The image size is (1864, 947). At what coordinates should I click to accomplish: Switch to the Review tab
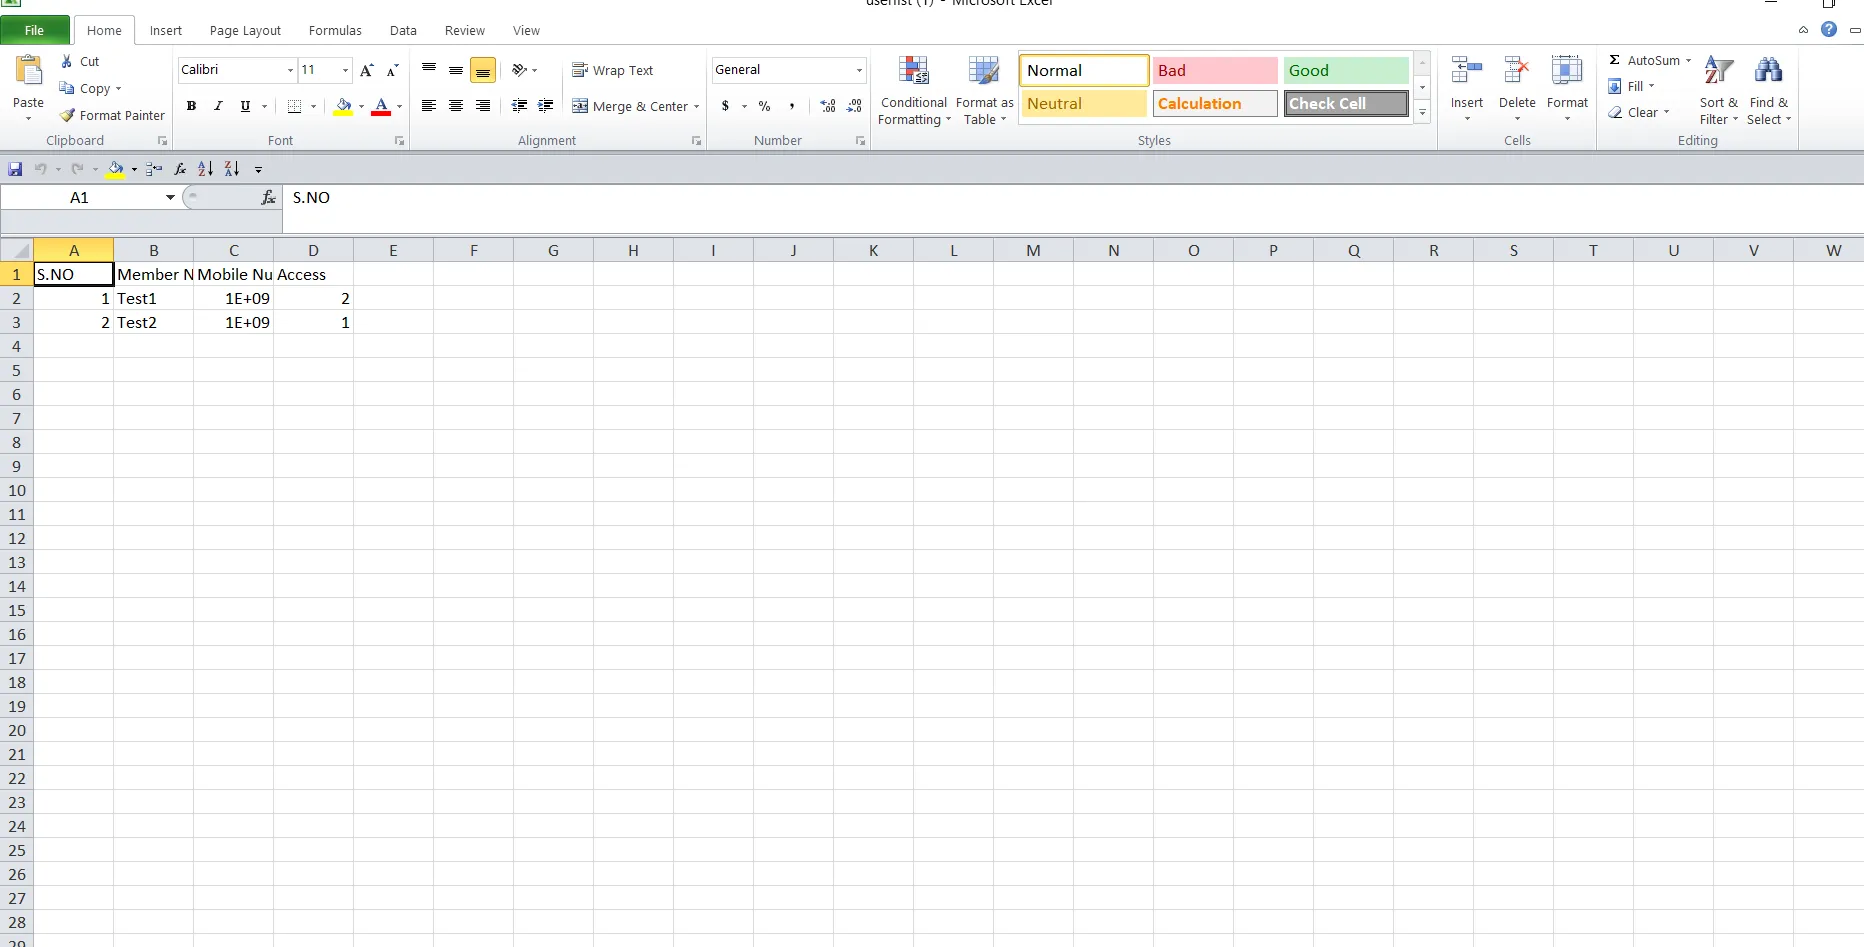465,31
